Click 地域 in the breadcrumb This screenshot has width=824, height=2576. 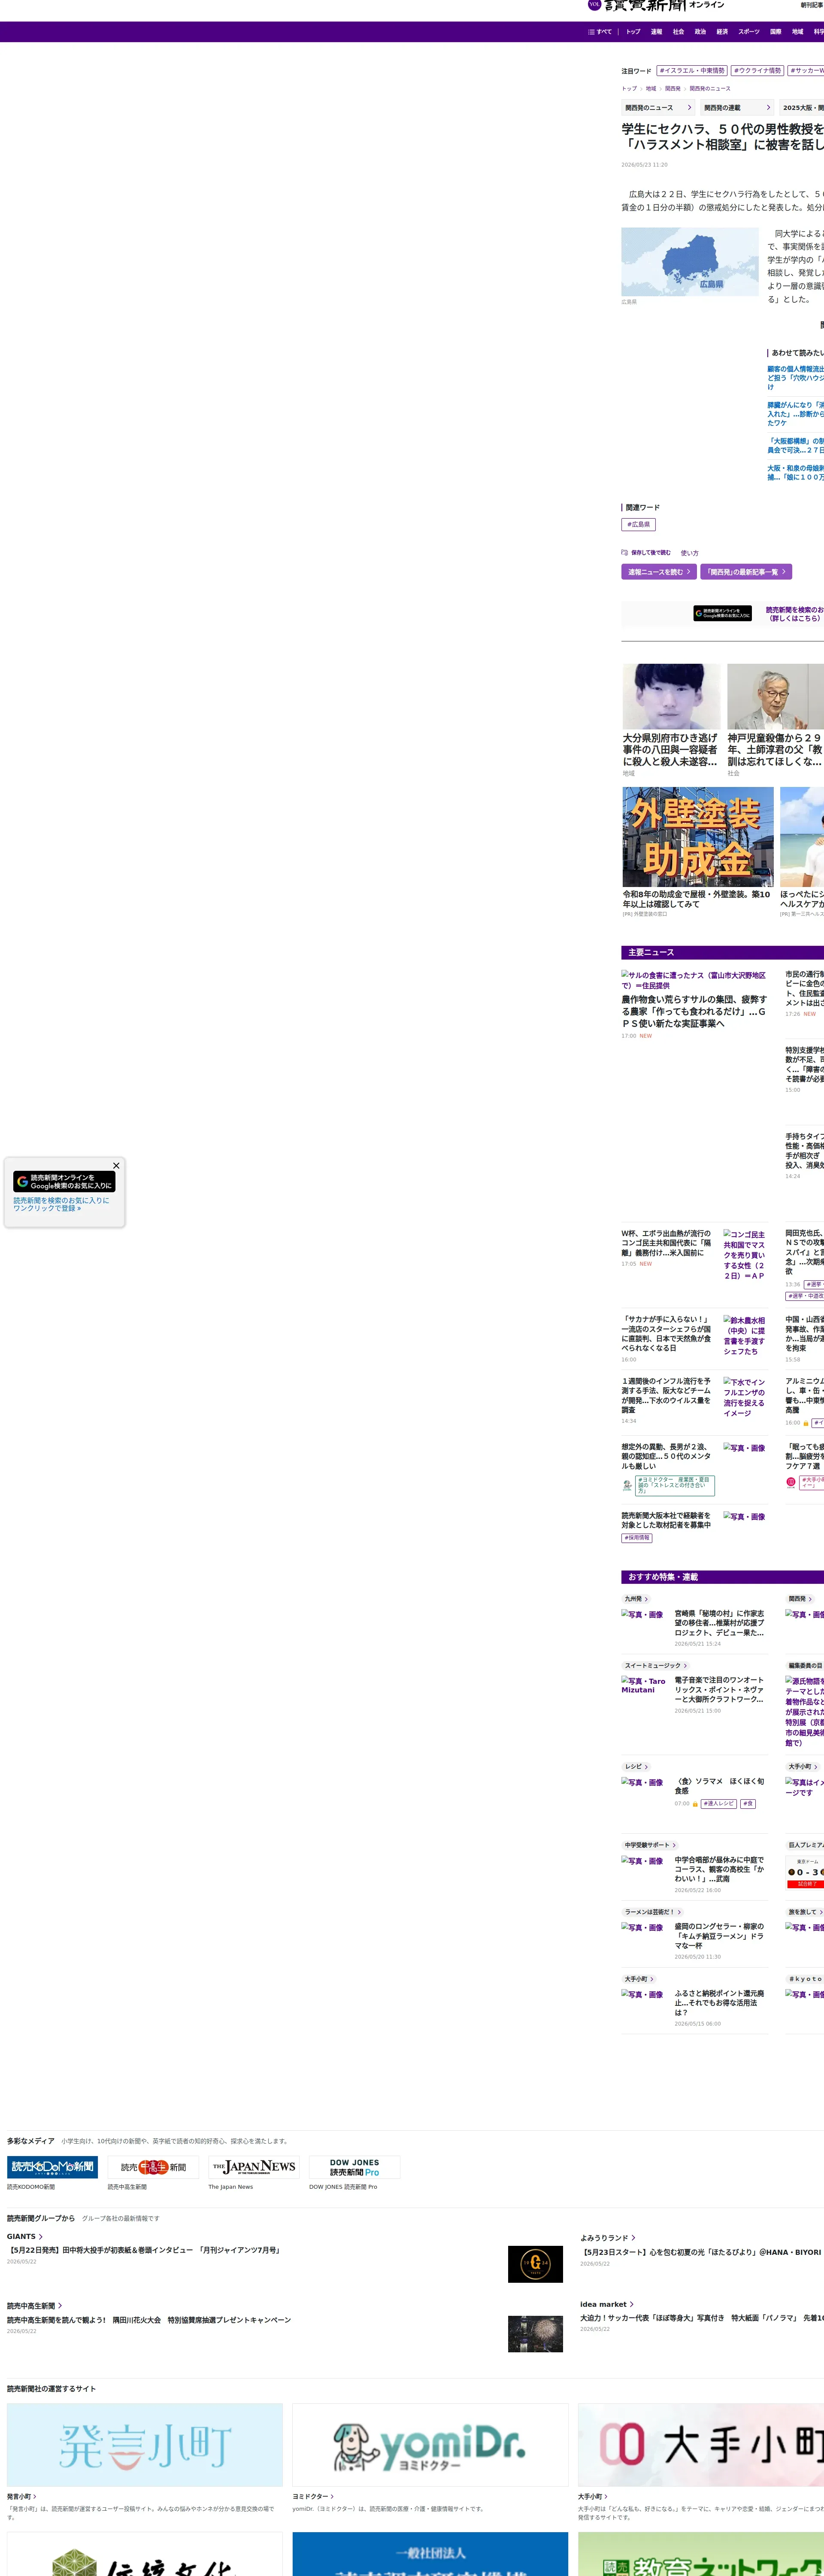[651, 89]
